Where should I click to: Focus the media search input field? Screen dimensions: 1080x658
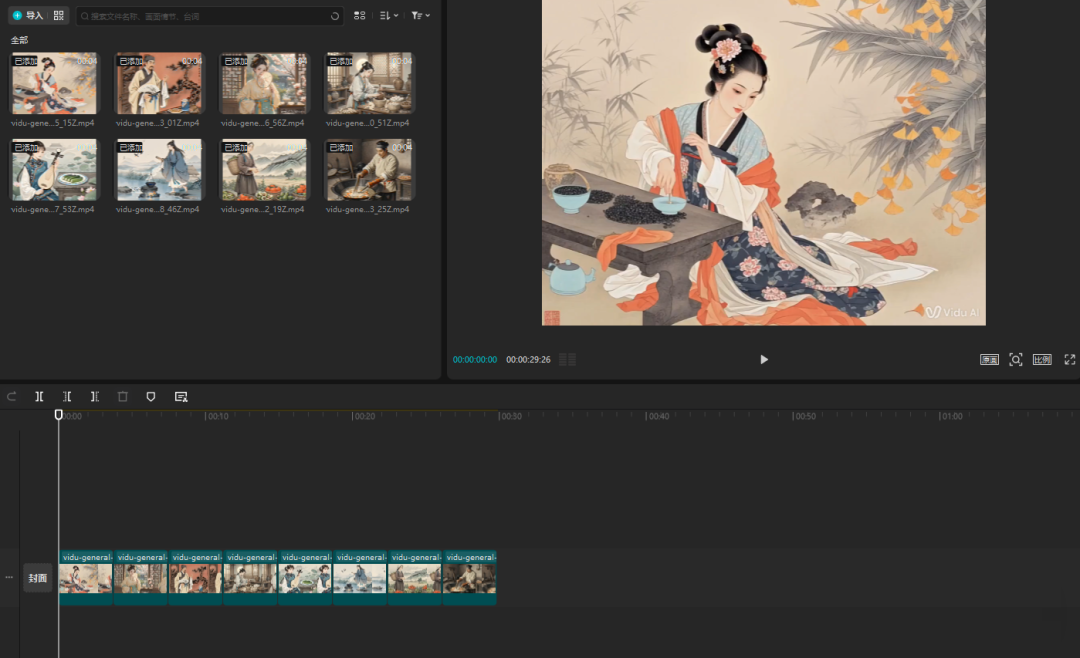coord(207,16)
